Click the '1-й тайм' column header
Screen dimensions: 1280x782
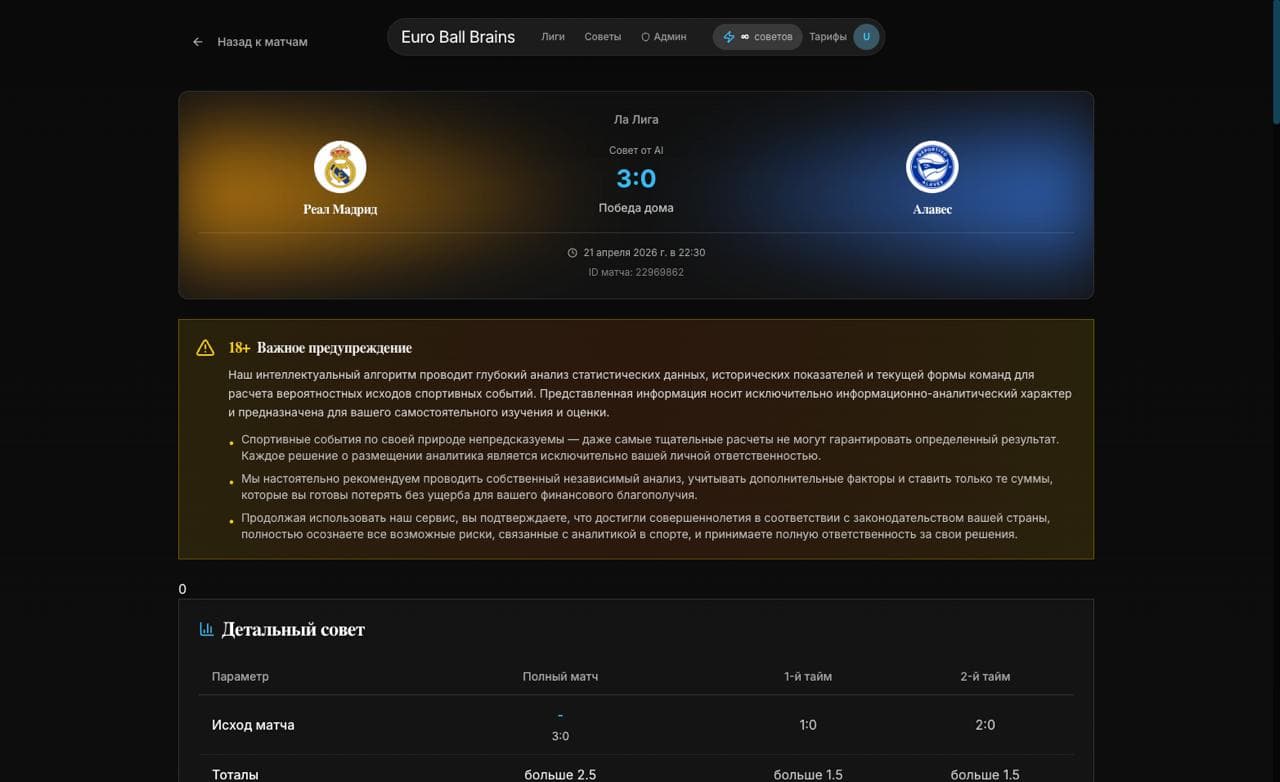pyautogui.click(x=808, y=676)
